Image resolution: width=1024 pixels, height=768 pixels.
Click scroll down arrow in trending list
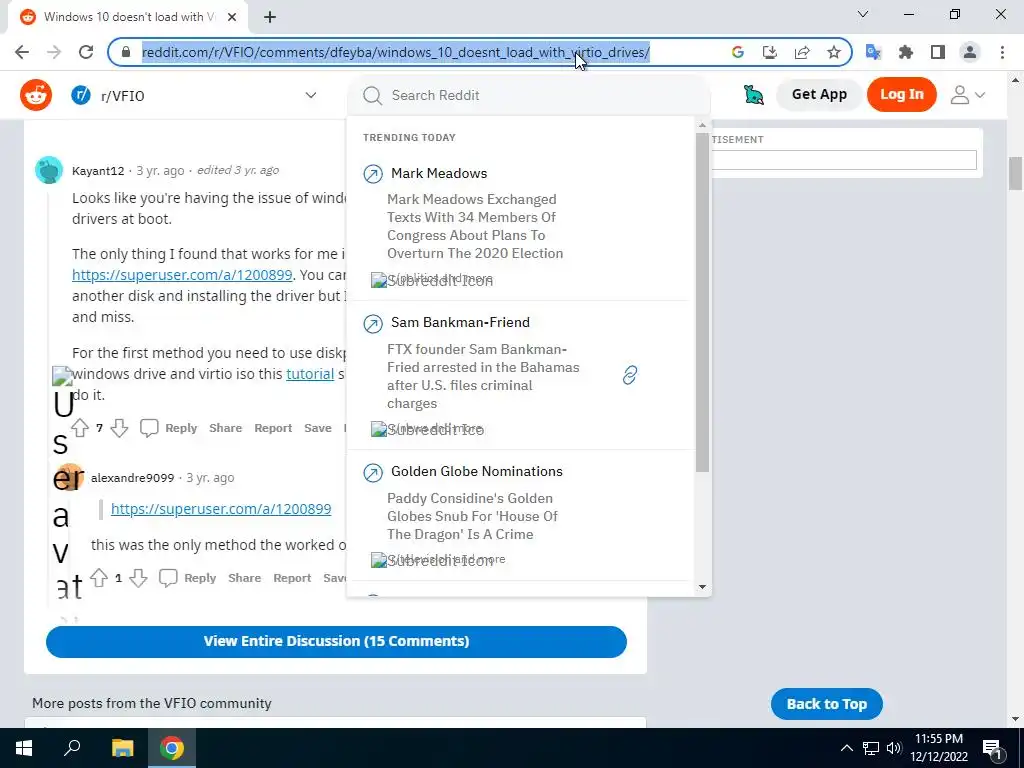702,587
